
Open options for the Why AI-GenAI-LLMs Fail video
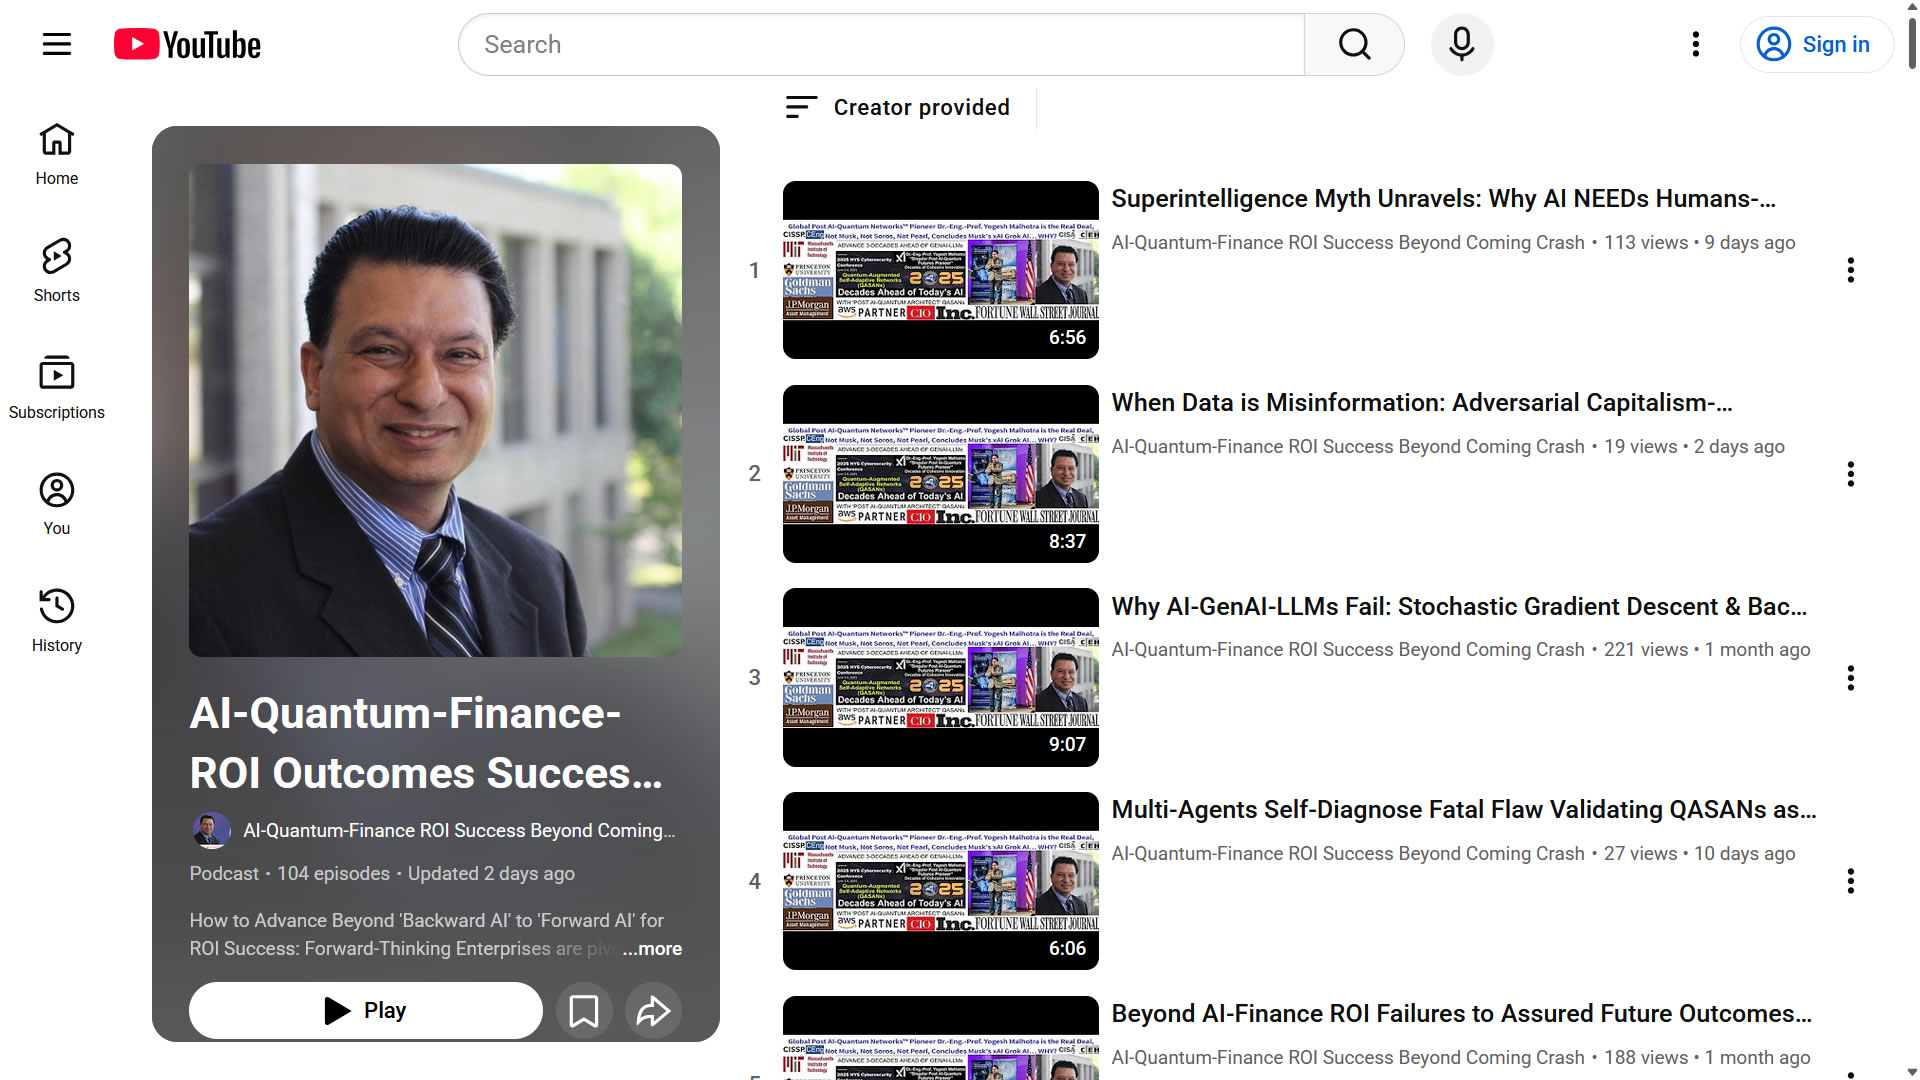point(1852,678)
